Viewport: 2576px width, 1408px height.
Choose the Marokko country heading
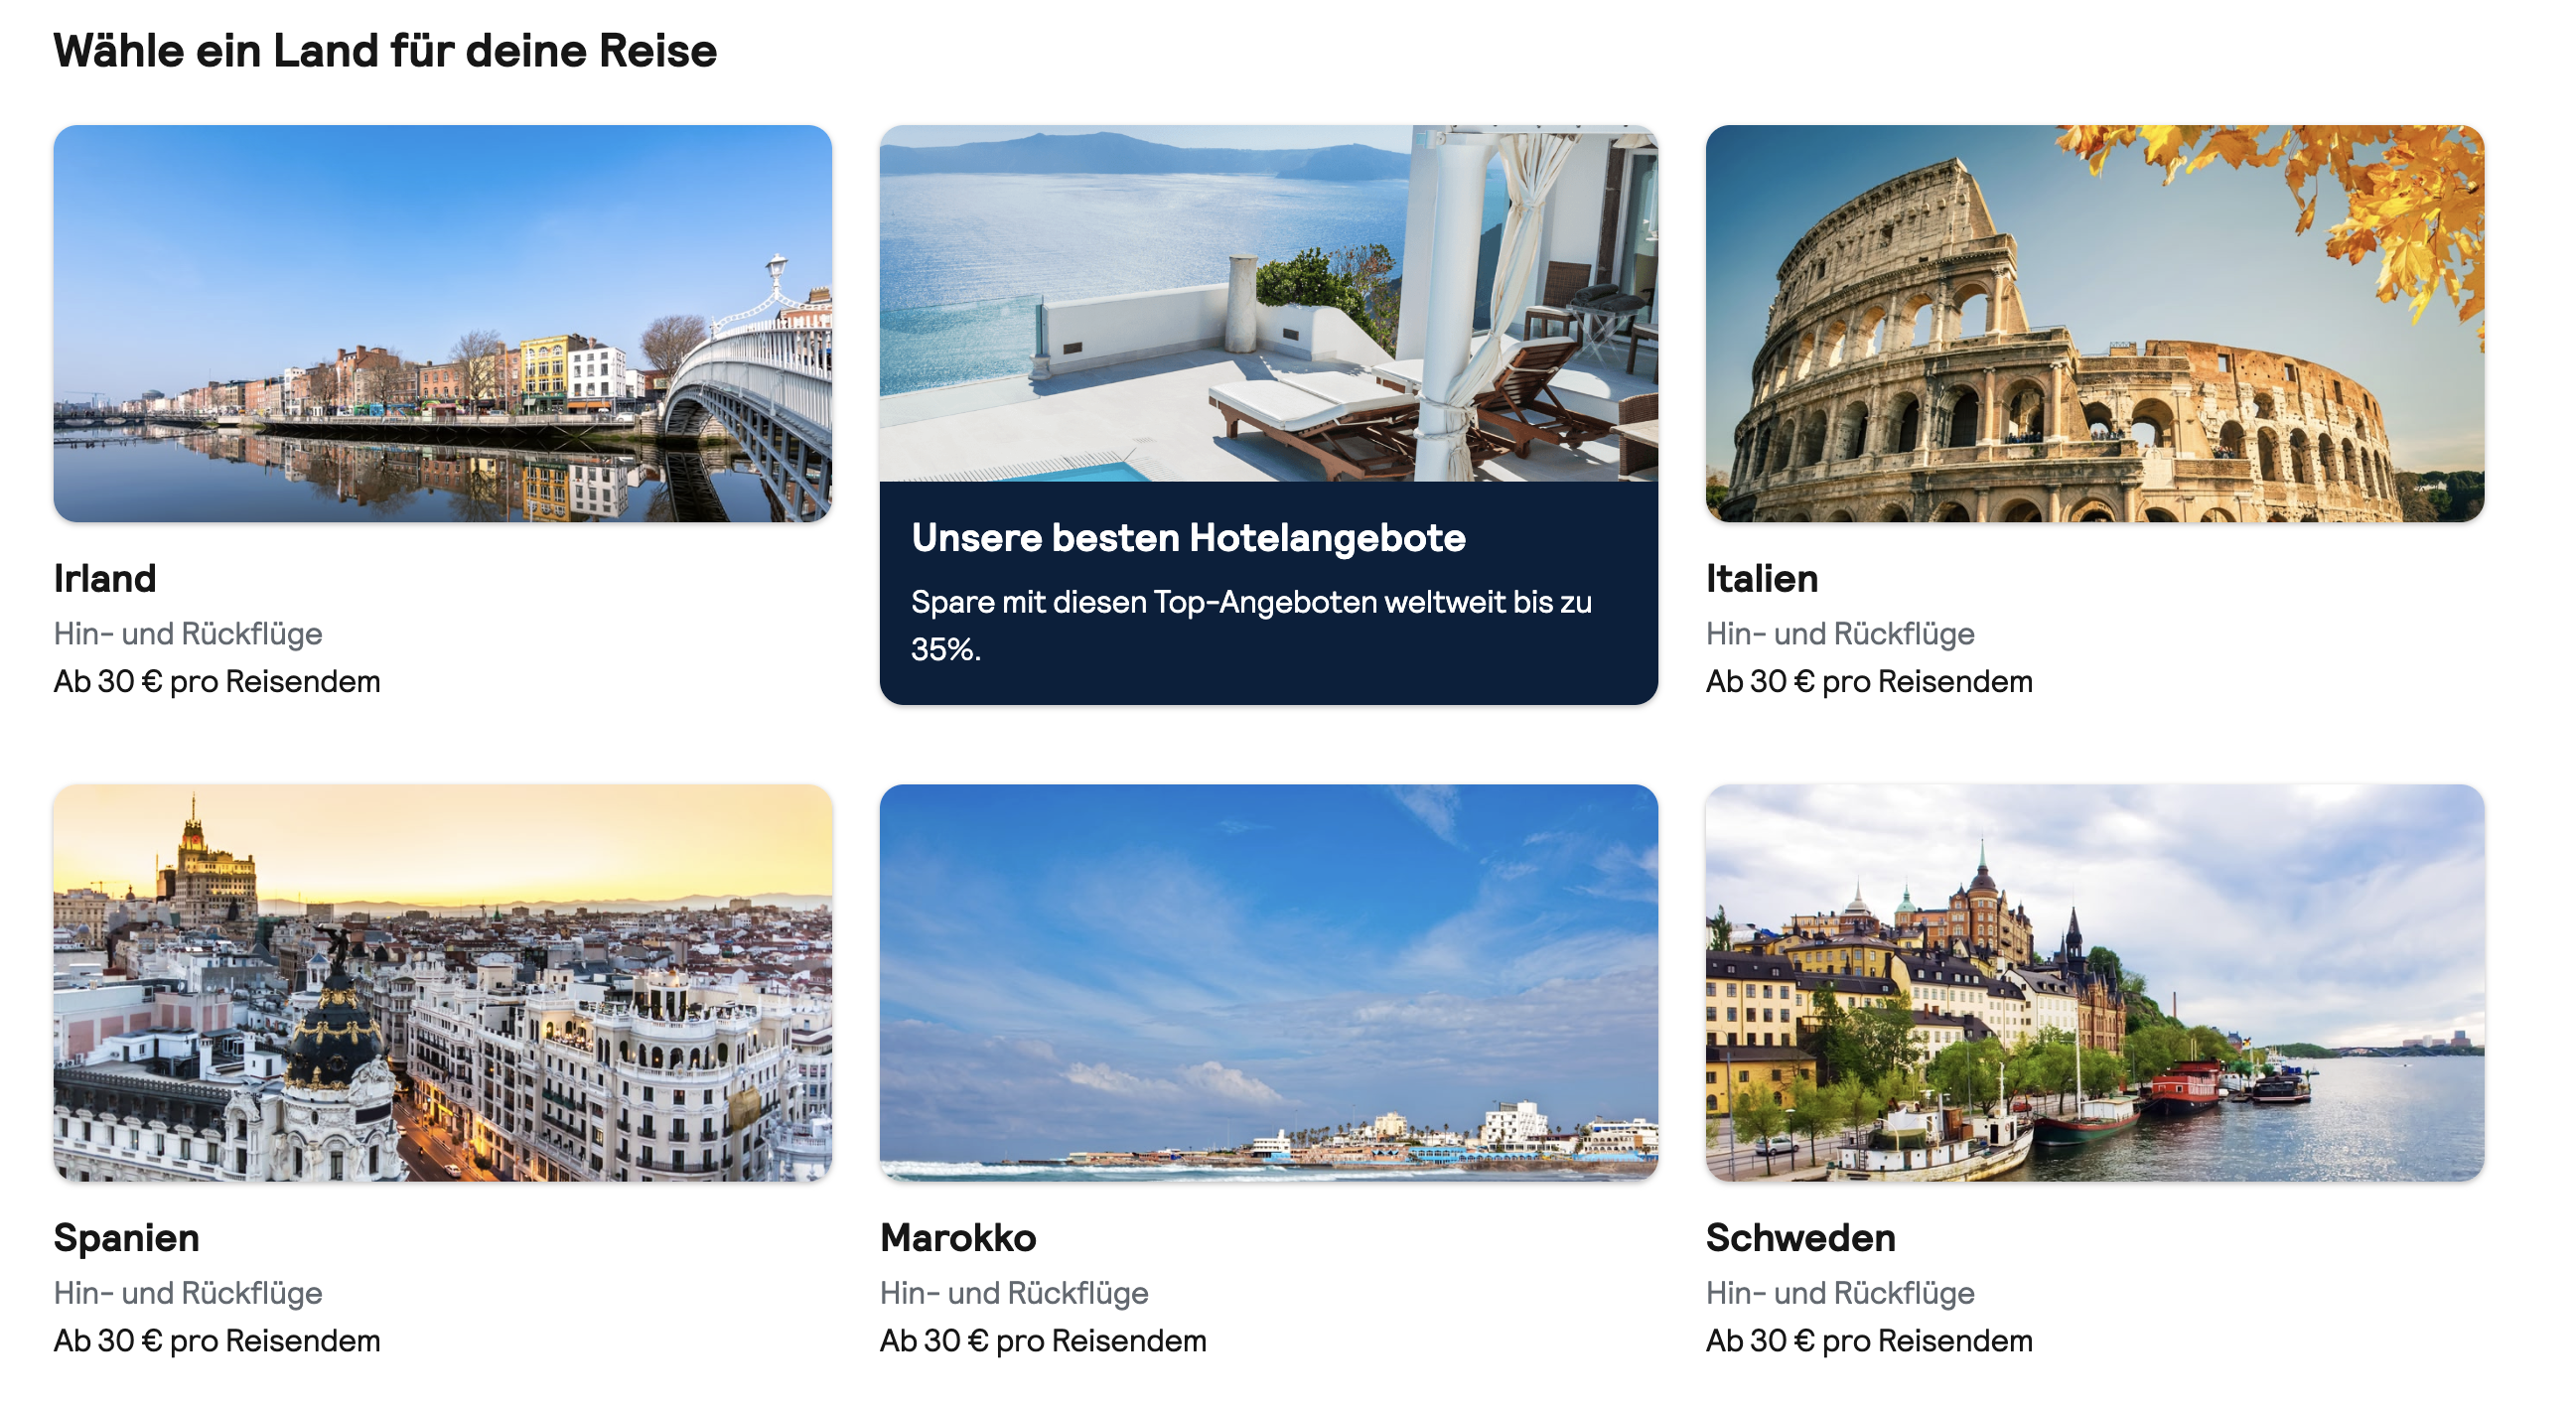(x=958, y=1237)
